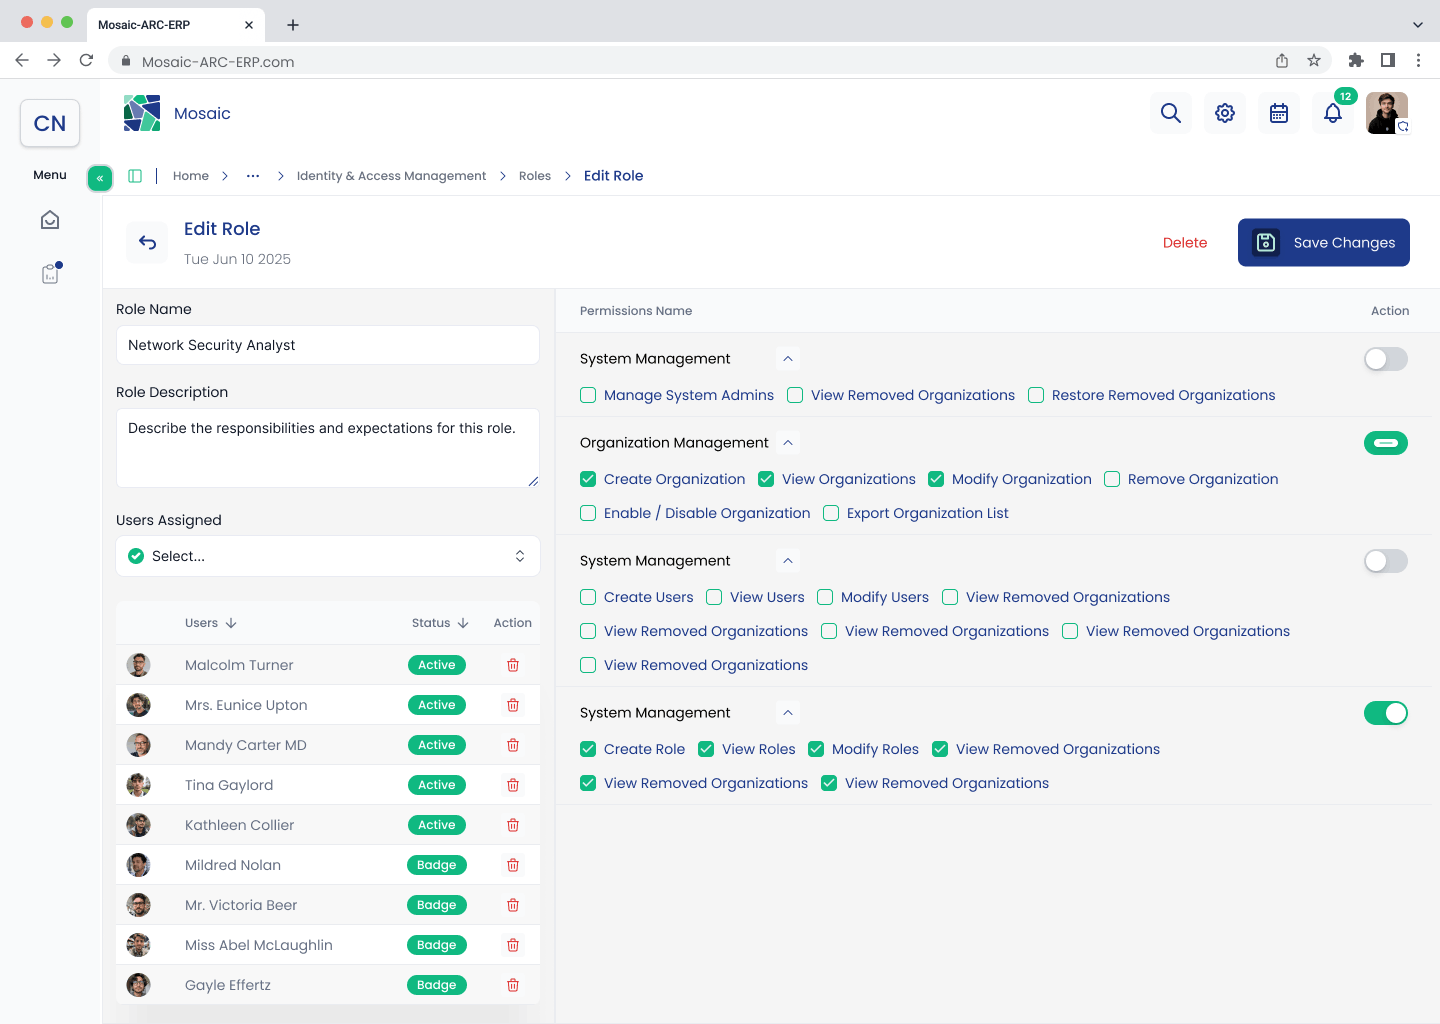Open the notifications bell with 12 badge
Viewport: 1440px width, 1024px height.
[x=1333, y=113]
